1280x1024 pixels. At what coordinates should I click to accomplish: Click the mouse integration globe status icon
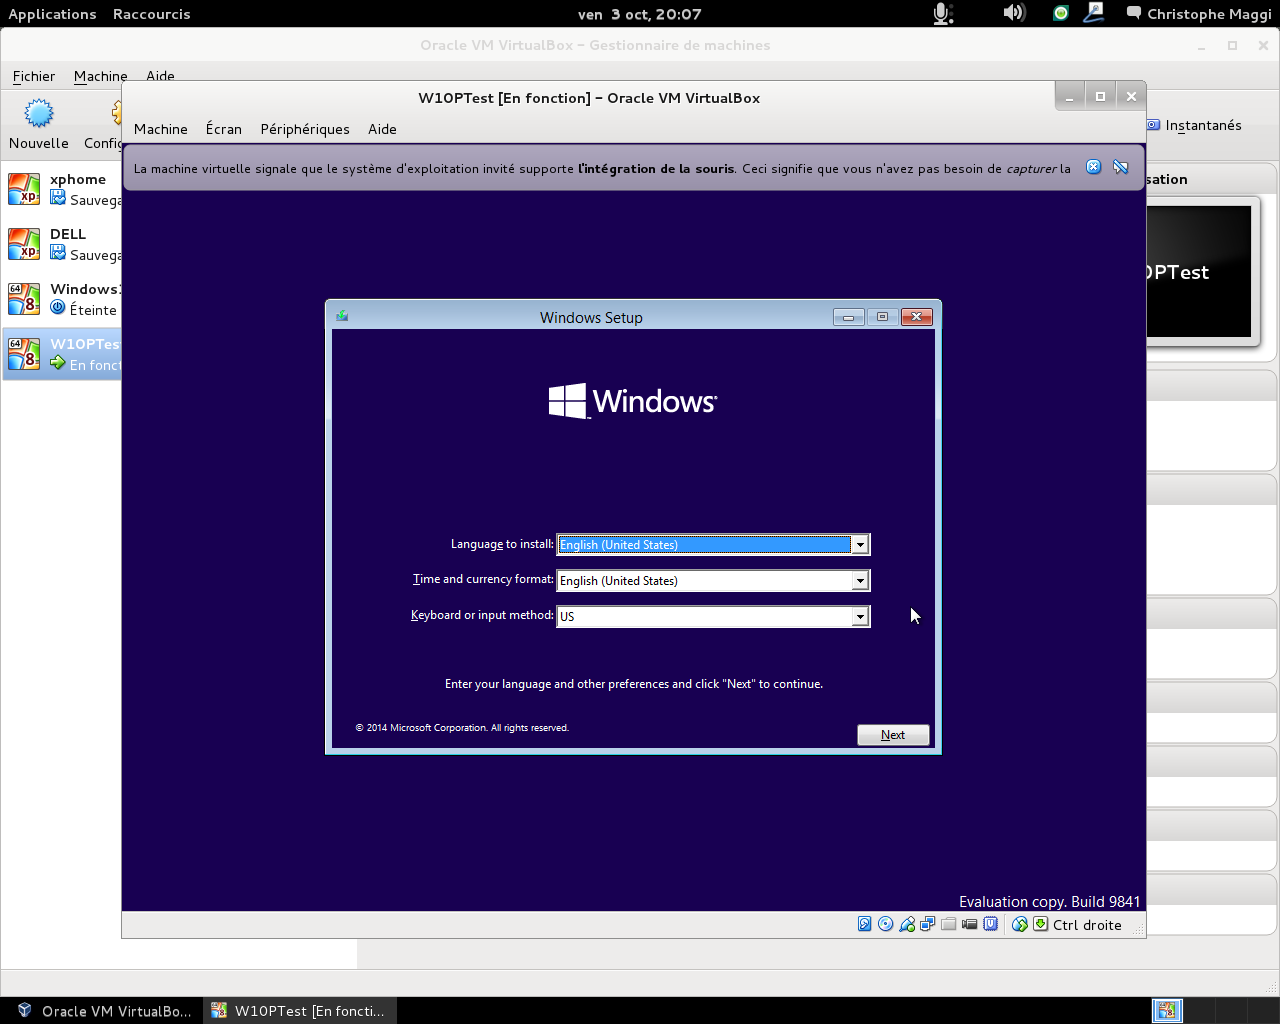1019,924
